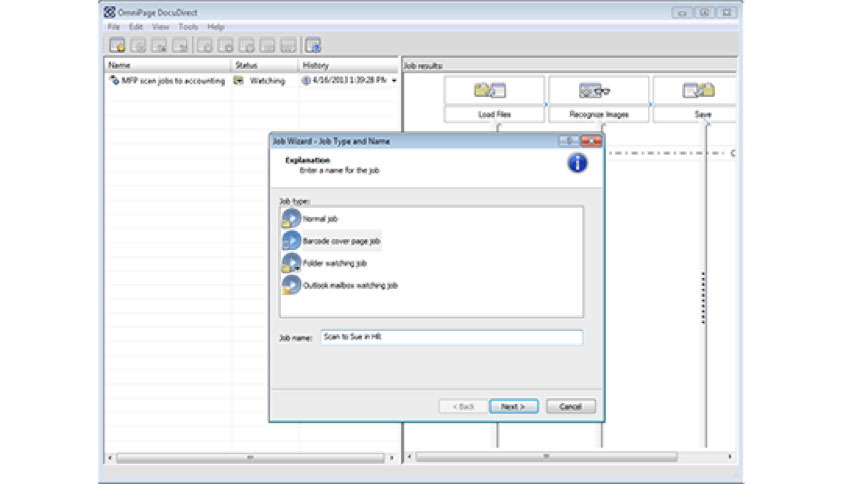
Task: Select Outlook mailbox watching job entry
Action: pos(350,286)
